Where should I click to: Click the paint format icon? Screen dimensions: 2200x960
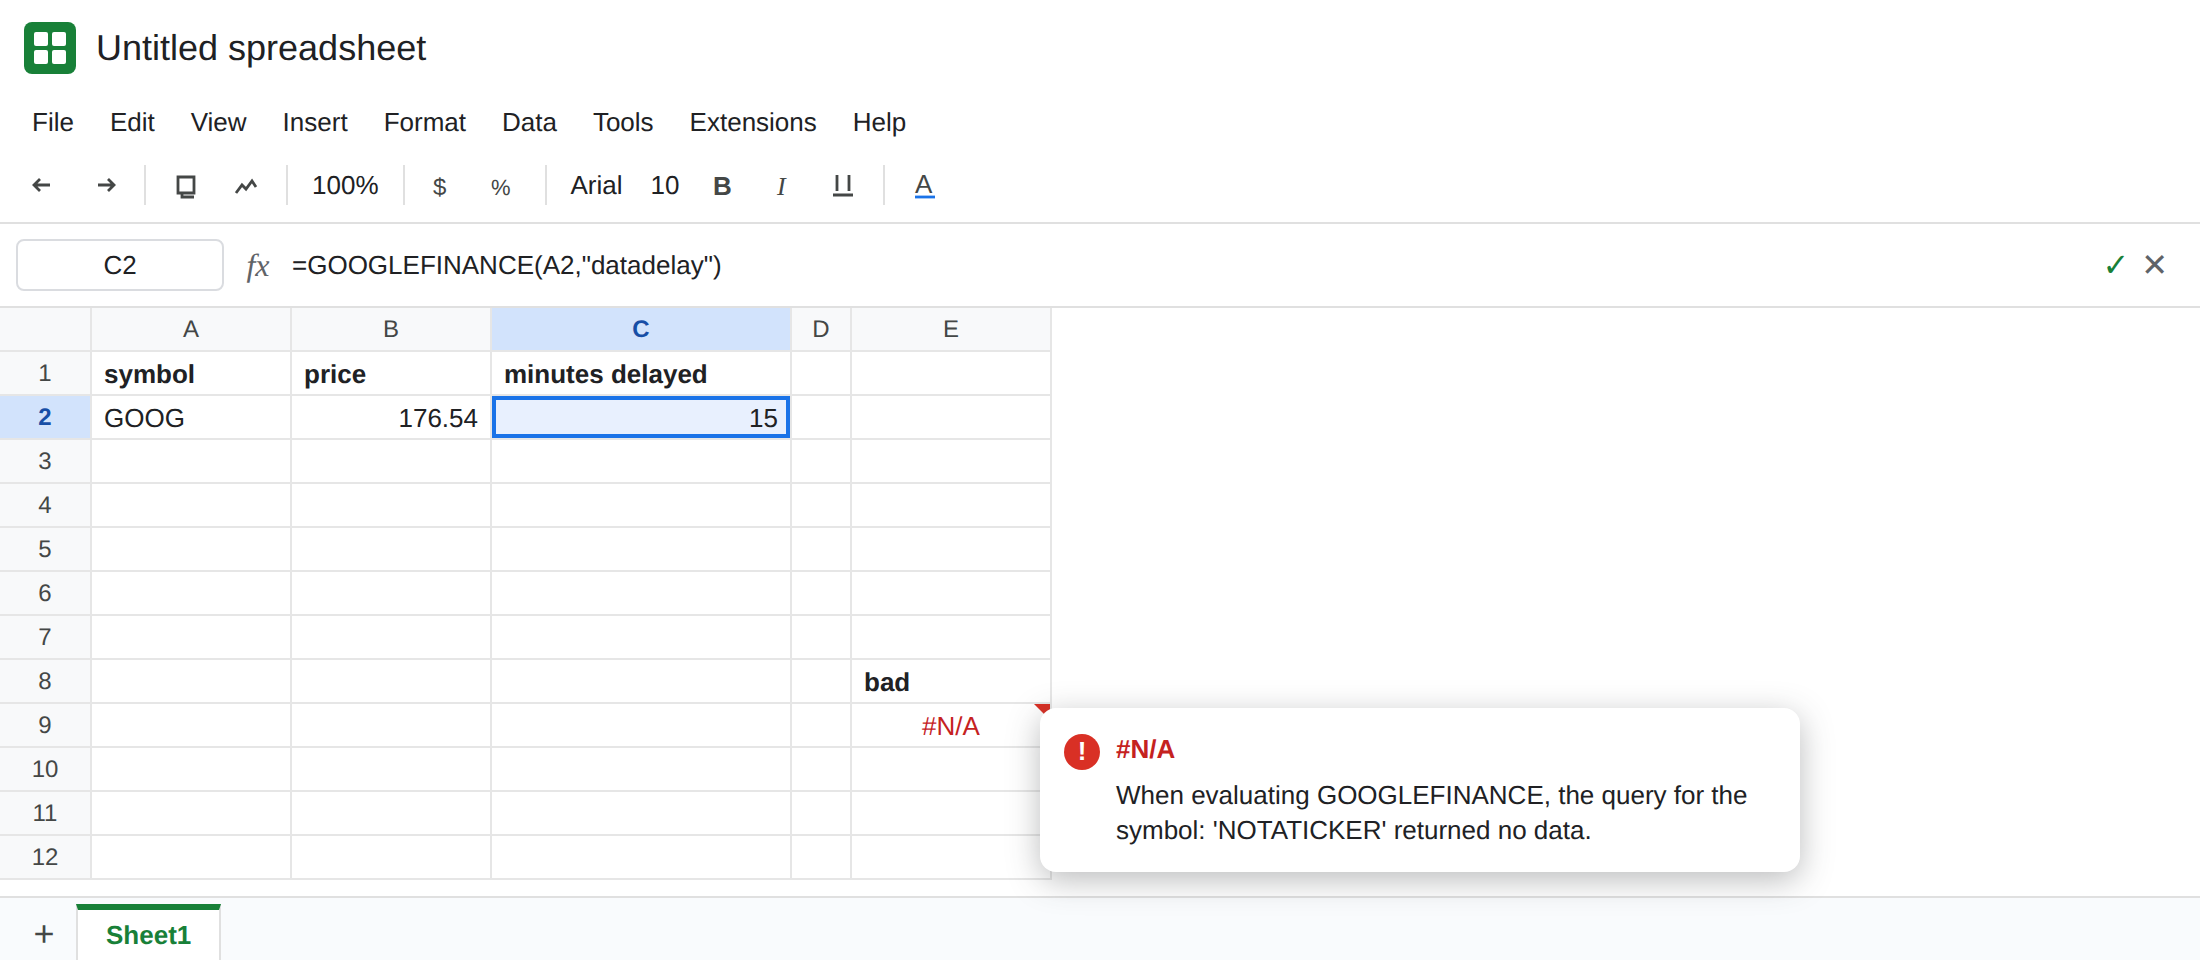click(x=246, y=186)
